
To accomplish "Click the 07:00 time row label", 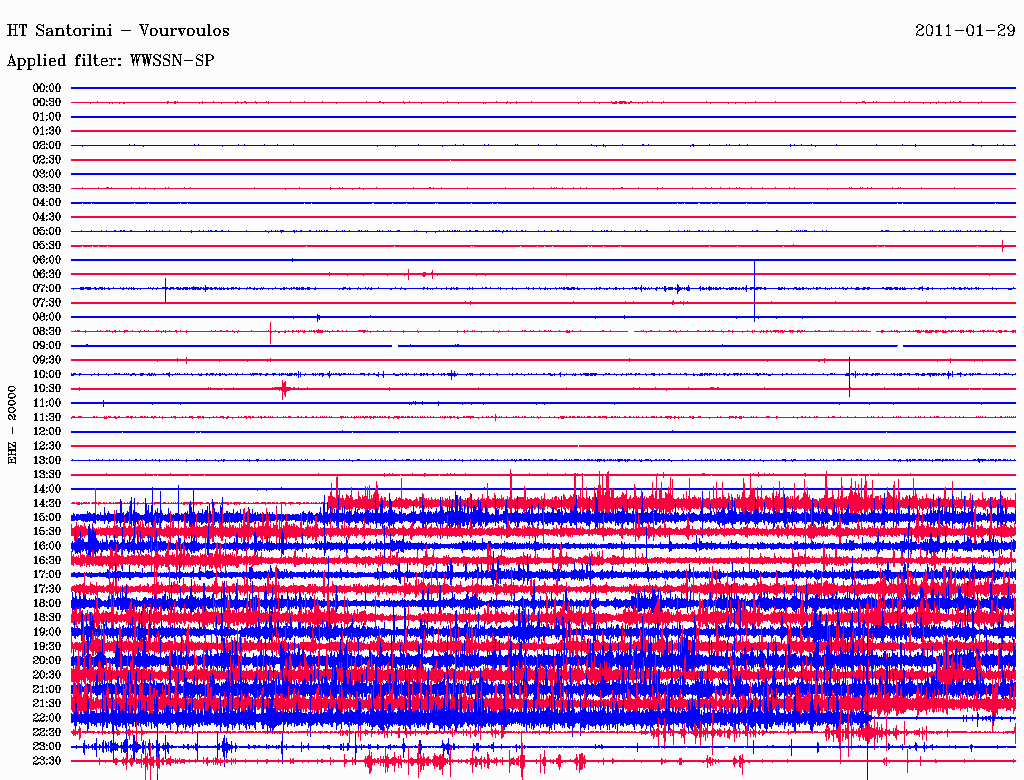I will (x=47, y=288).
